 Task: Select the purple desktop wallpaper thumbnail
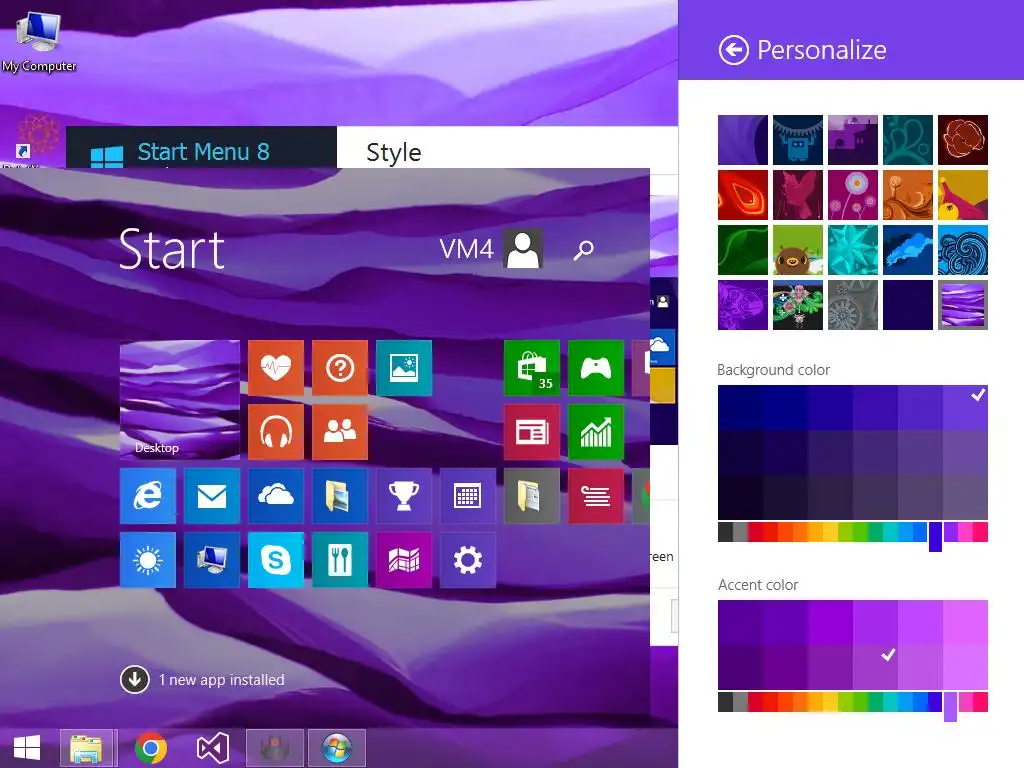point(963,305)
